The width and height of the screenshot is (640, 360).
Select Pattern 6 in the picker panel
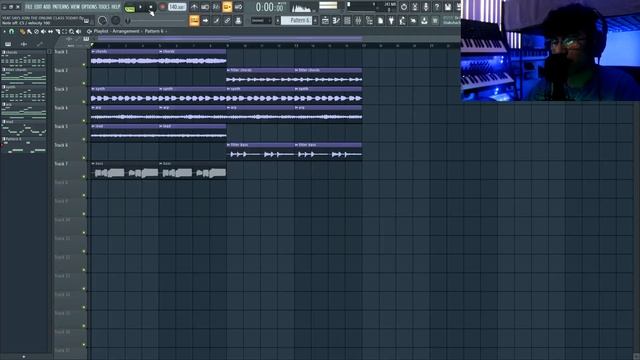(x=24, y=145)
